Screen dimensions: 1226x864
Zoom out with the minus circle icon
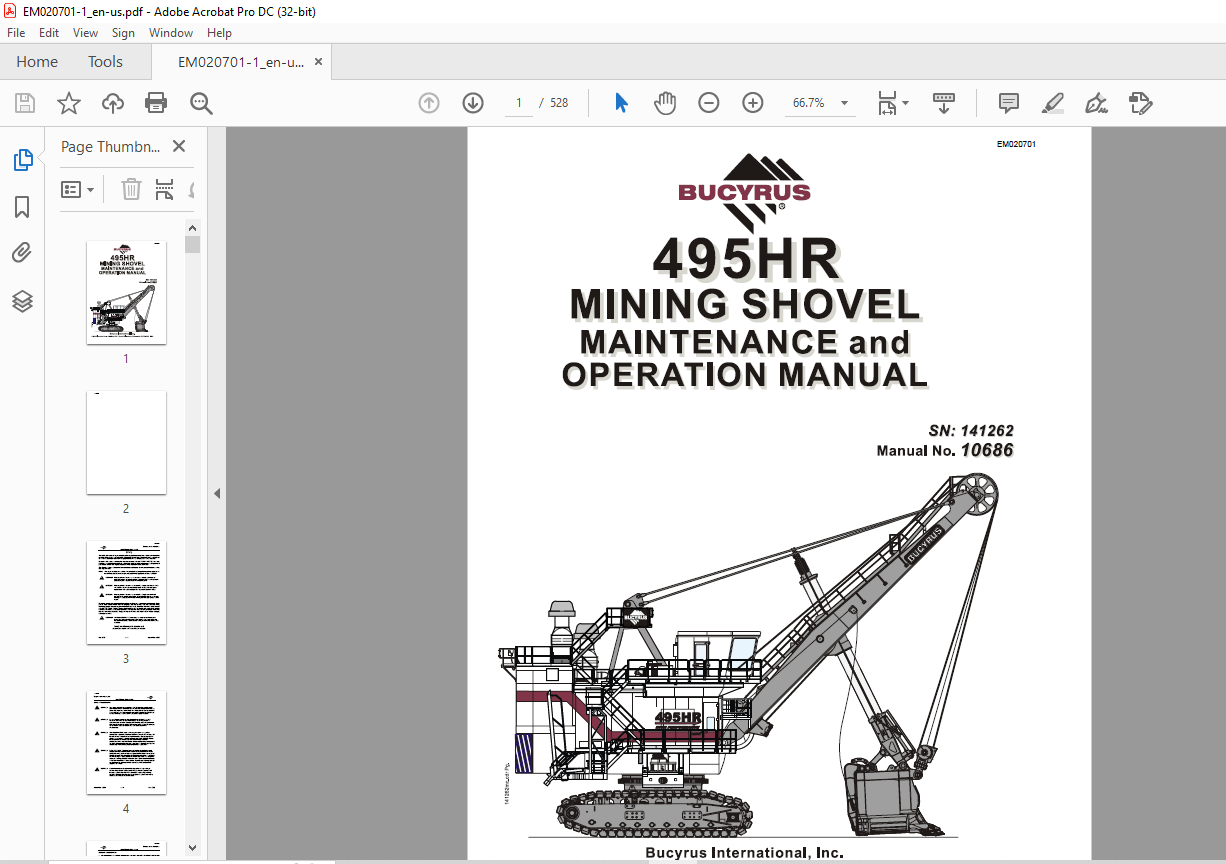tap(709, 103)
